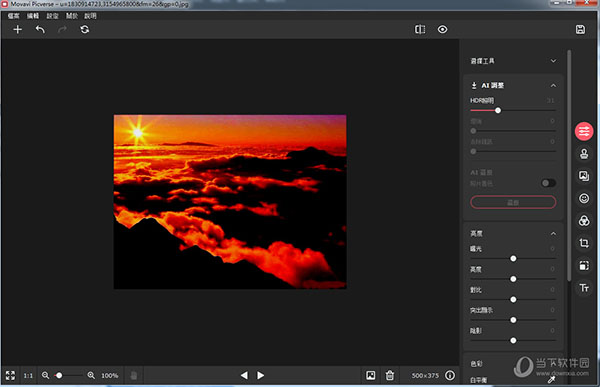This screenshot has height=387, width=600.
Task: Click the 100% zoom value
Action: pos(110,376)
